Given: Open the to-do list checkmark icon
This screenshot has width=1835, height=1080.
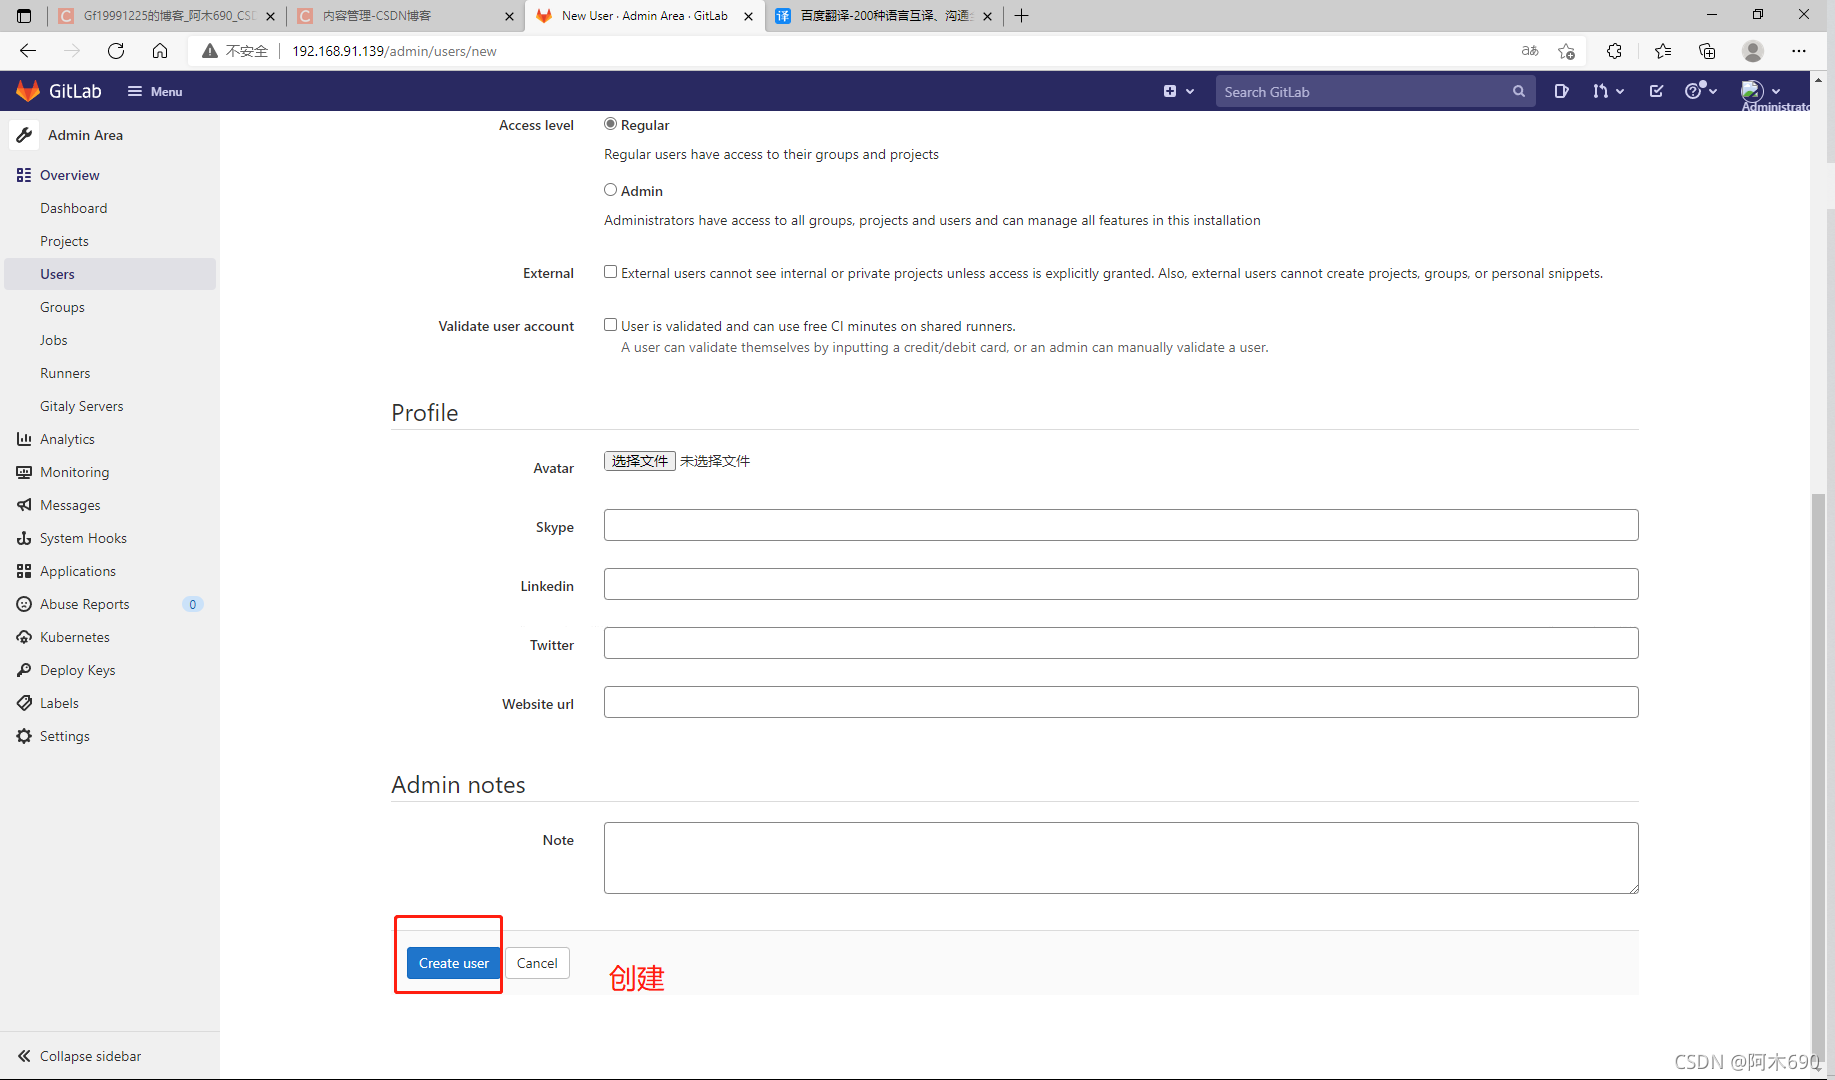Looking at the screenshot, I should tap(1656, 91).
